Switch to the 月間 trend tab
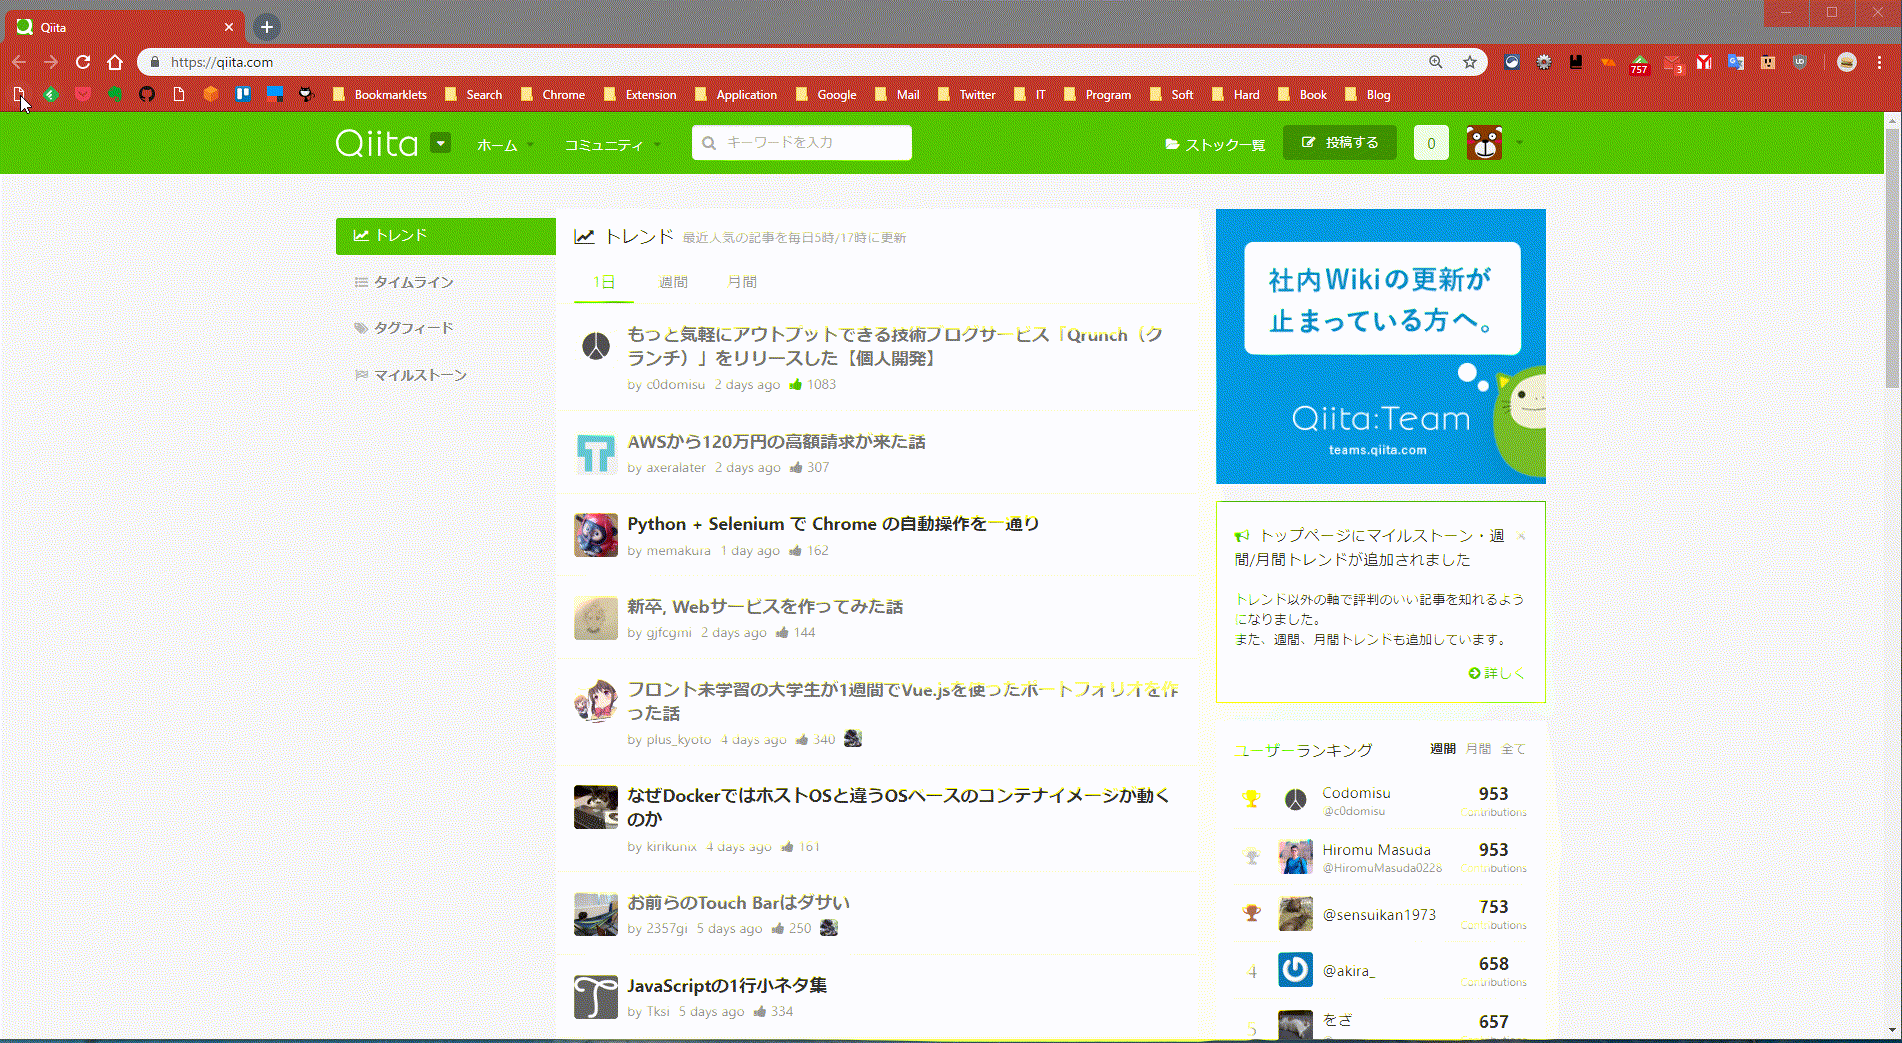 pos(742,282)
